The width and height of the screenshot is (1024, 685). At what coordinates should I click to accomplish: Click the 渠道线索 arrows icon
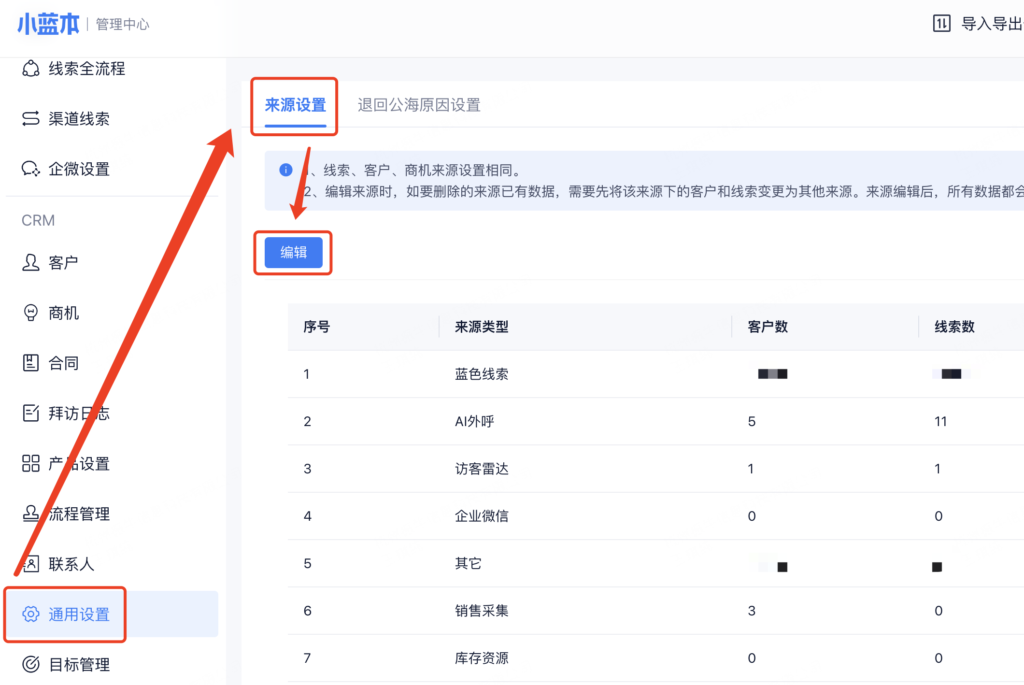tap(31, 119)
